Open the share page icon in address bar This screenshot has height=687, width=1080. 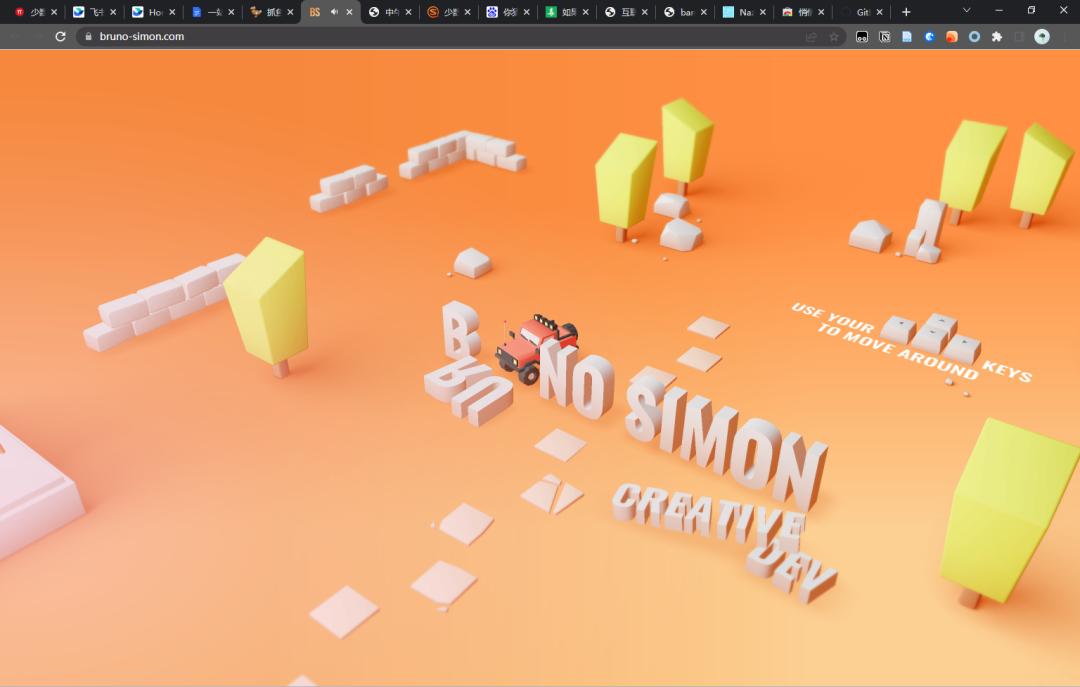[811, 37]
